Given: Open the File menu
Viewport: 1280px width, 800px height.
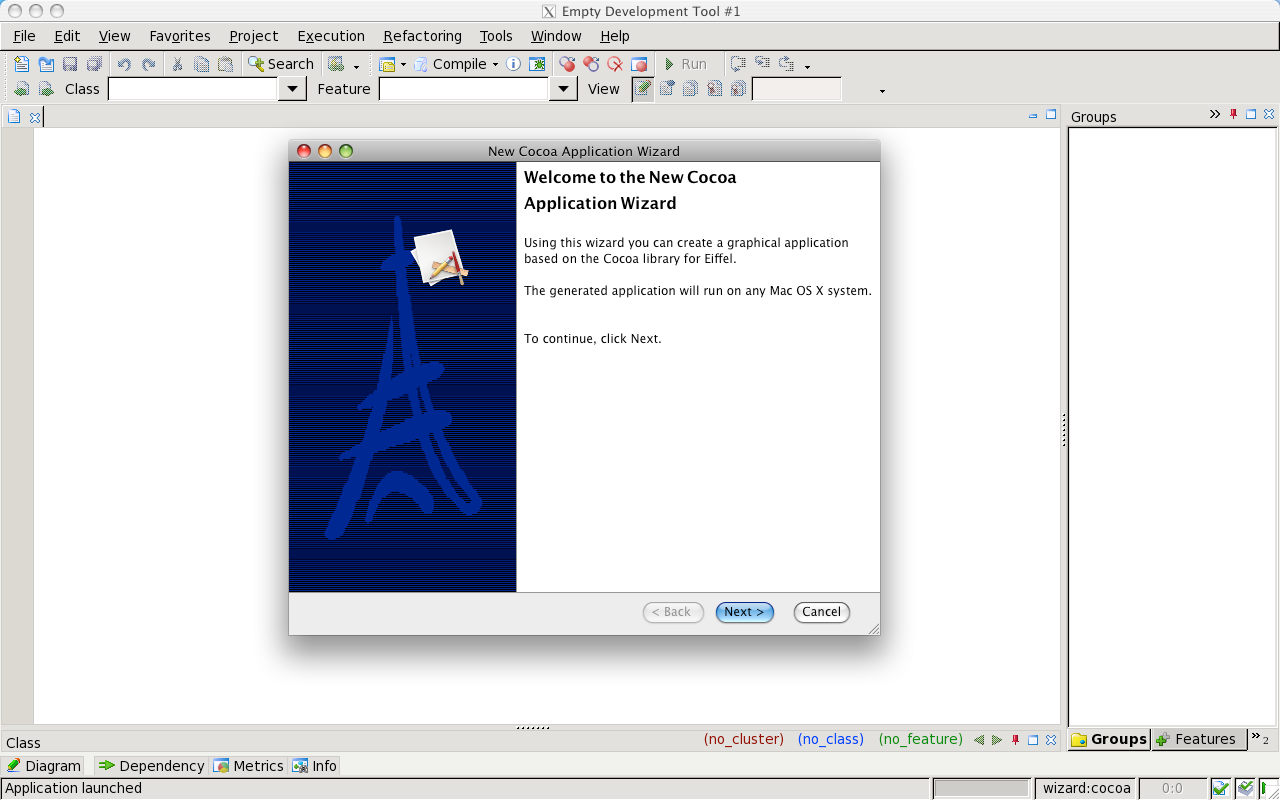Looking at the screenshot, I should point(24,36).
